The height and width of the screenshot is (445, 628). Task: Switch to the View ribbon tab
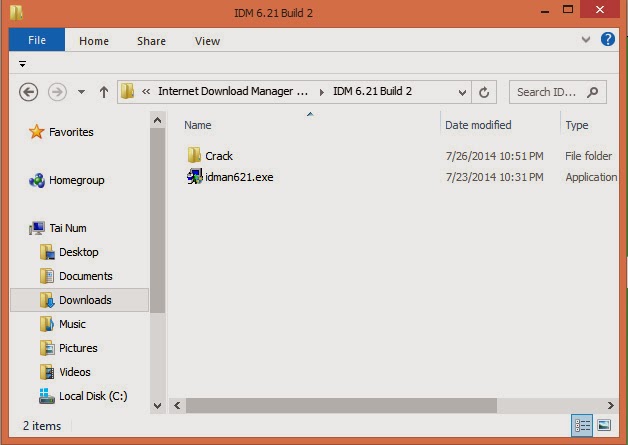click(x=207, y=41)
